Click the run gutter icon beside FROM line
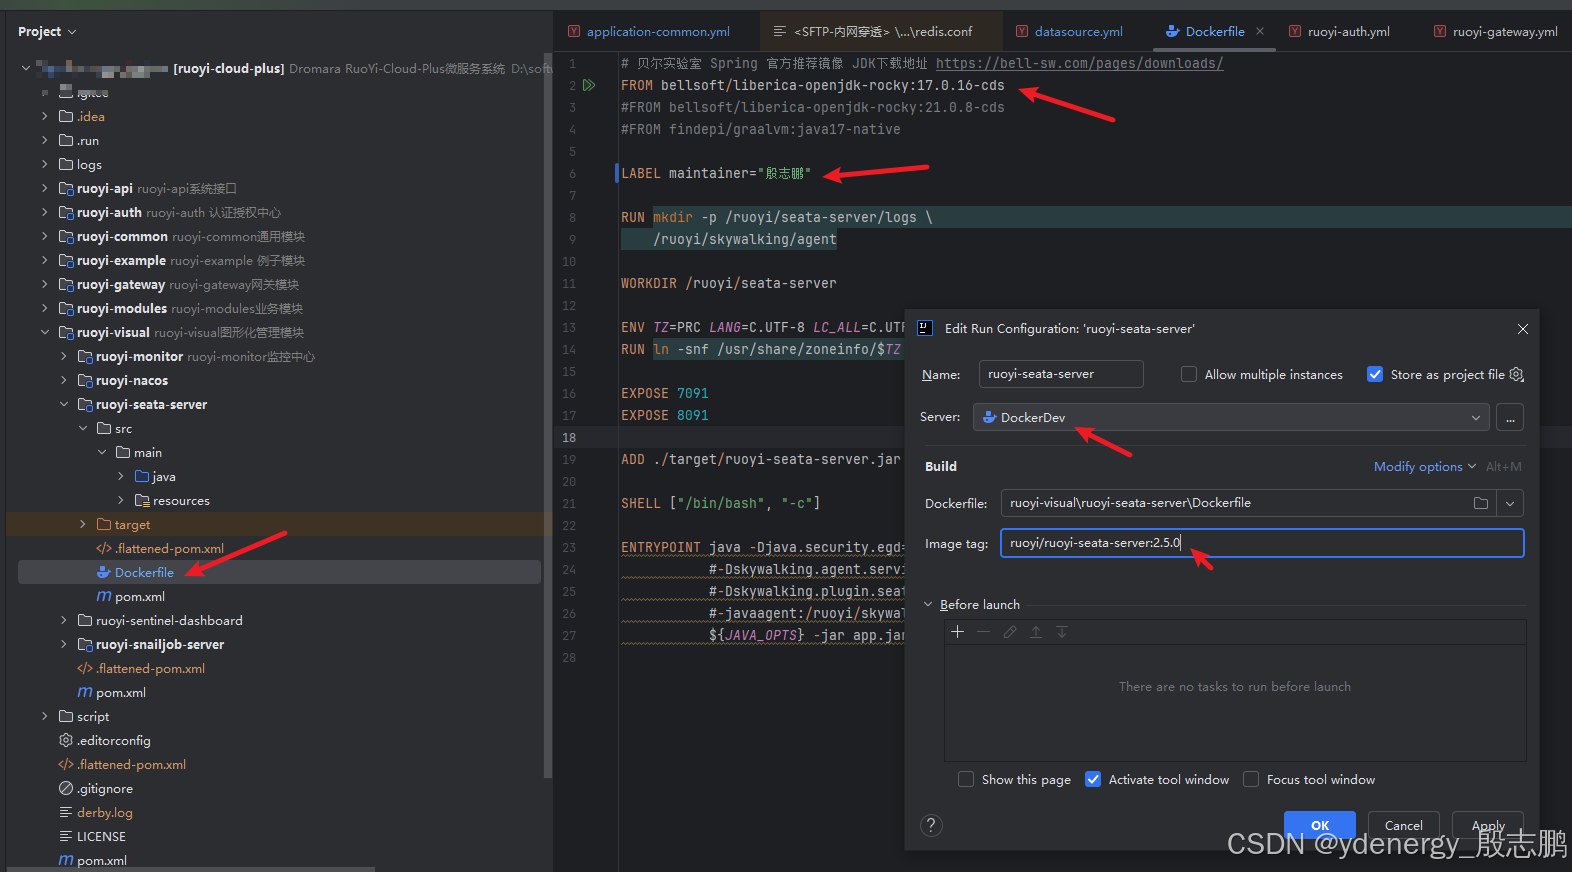1572x872 pixels. point(589,85)
